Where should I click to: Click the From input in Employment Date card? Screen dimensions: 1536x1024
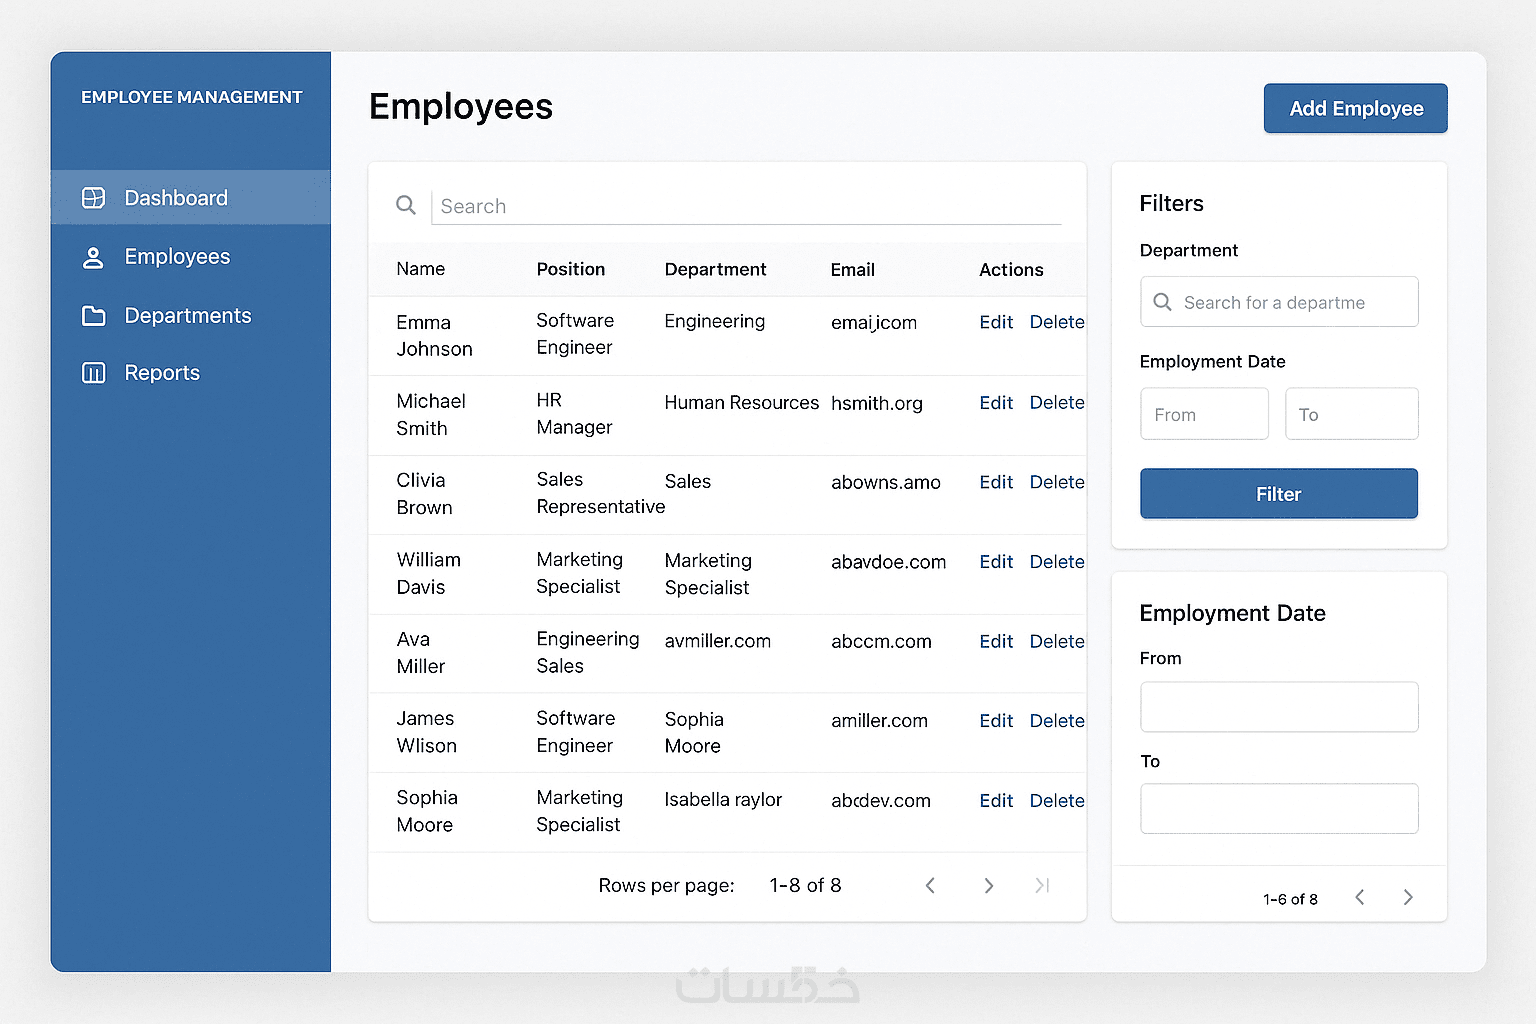[x=1279, y=707]
